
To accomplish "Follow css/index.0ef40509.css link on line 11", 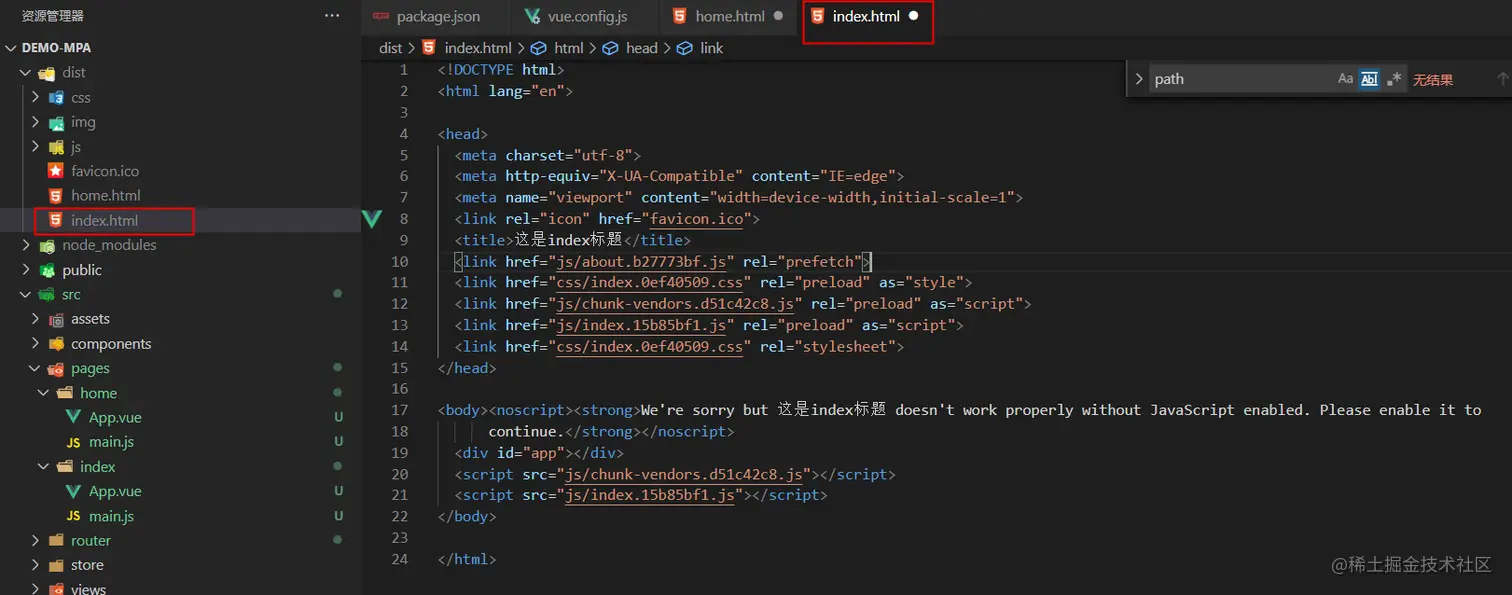I will [x=650, y=283].
